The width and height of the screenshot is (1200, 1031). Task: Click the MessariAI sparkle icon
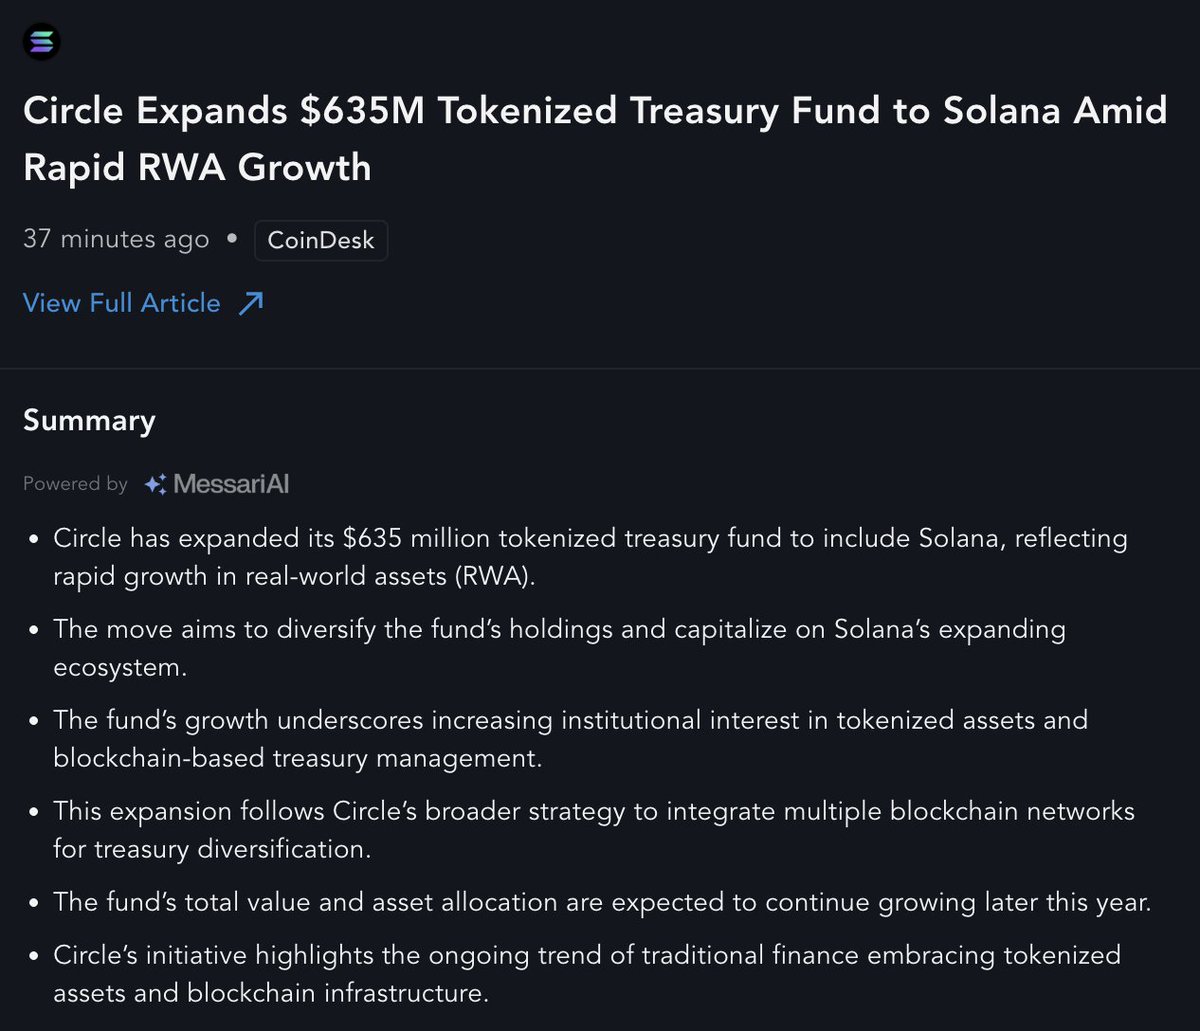point(155,484)
